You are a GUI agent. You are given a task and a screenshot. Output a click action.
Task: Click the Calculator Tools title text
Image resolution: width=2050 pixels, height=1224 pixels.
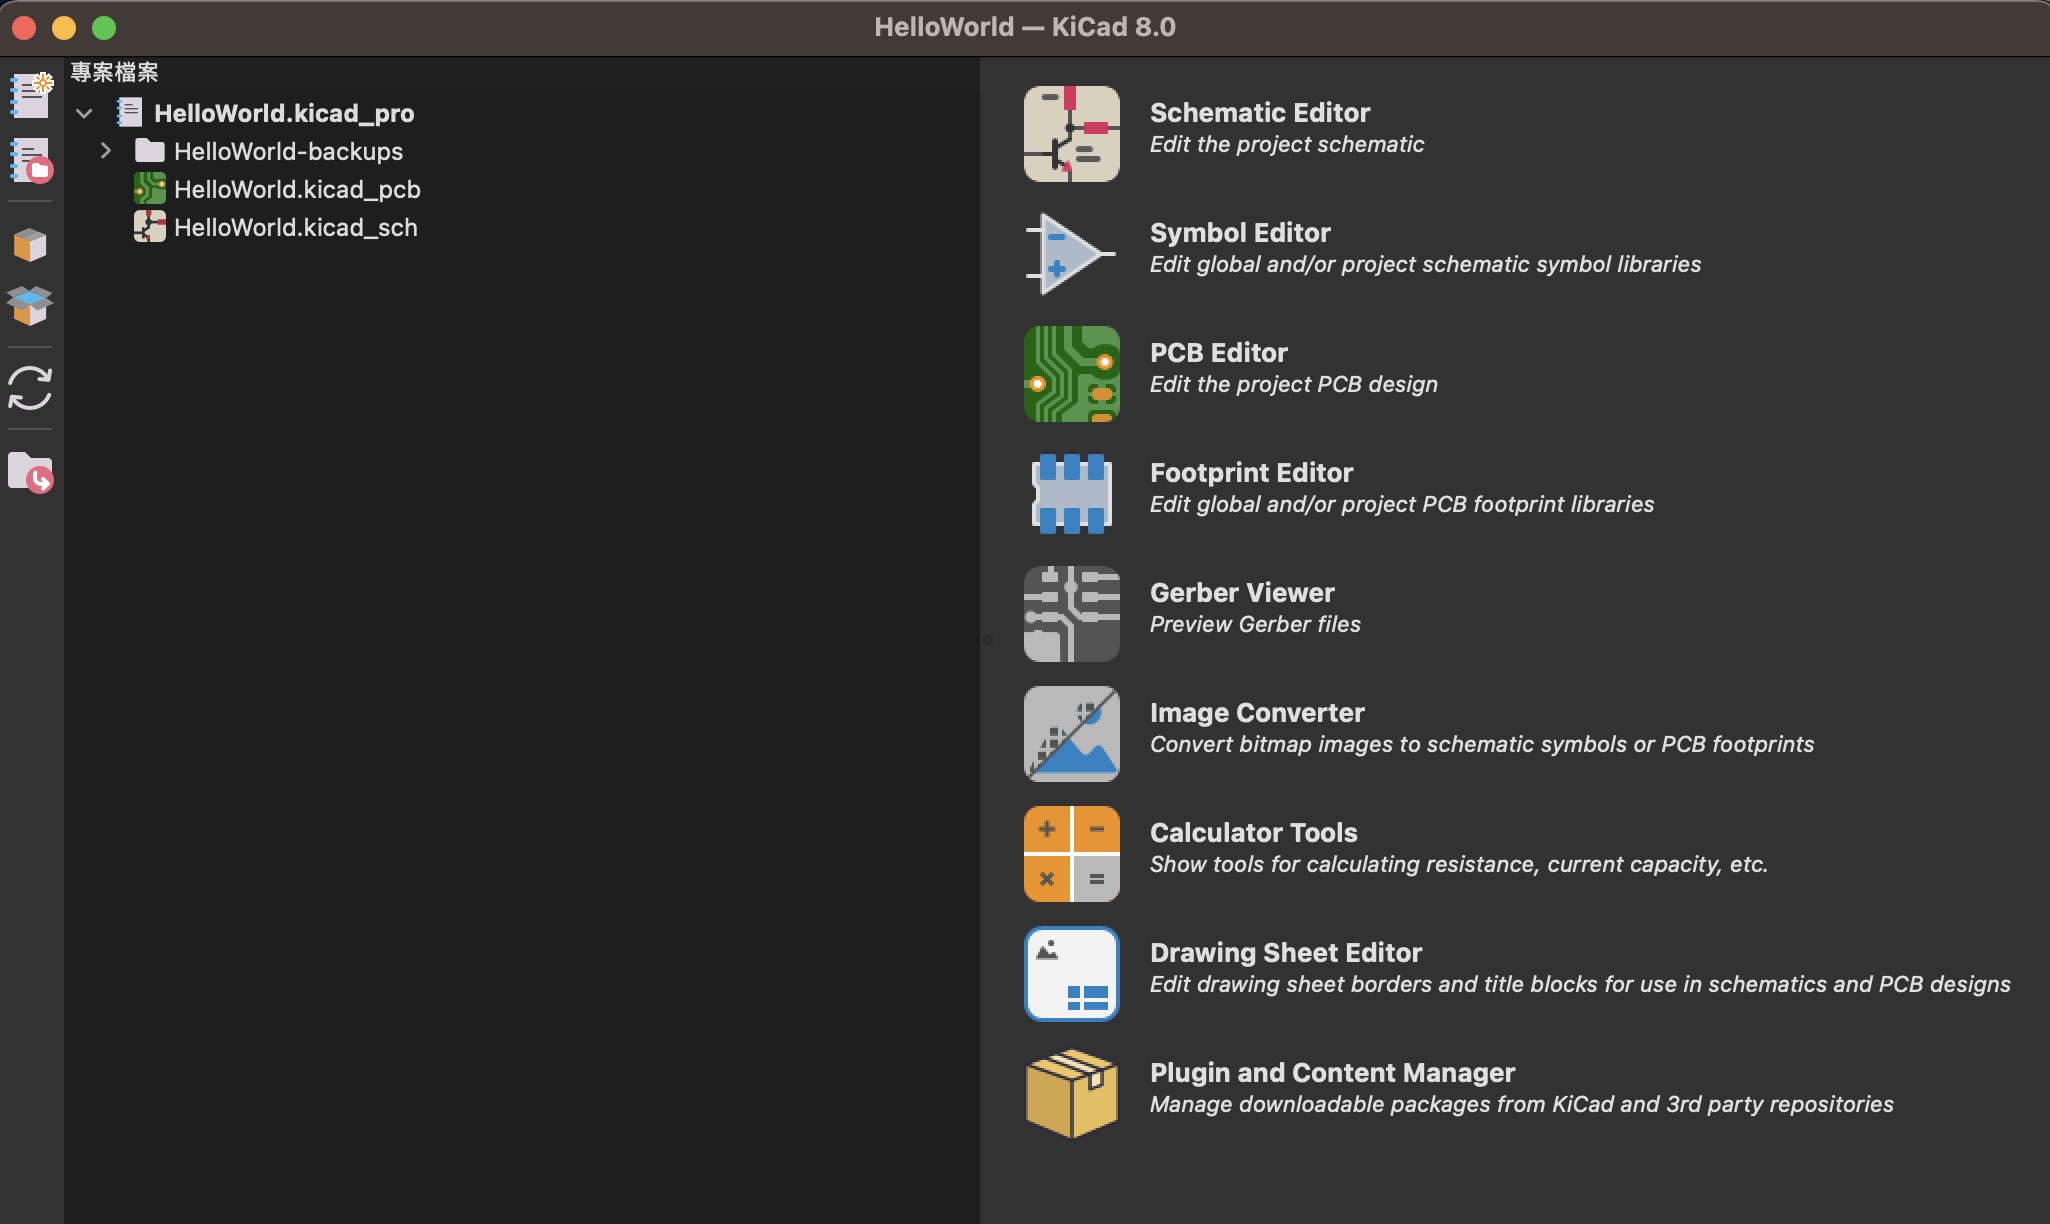1253,833
